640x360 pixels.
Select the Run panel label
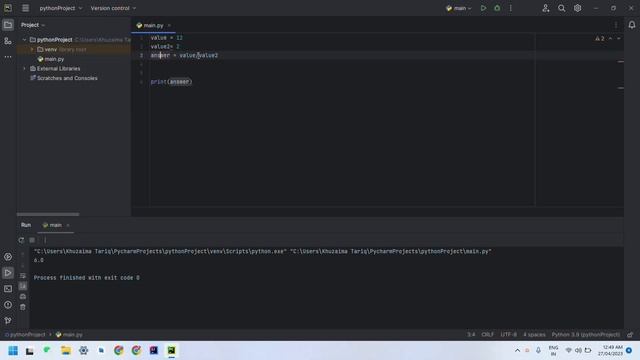point(26,225)
